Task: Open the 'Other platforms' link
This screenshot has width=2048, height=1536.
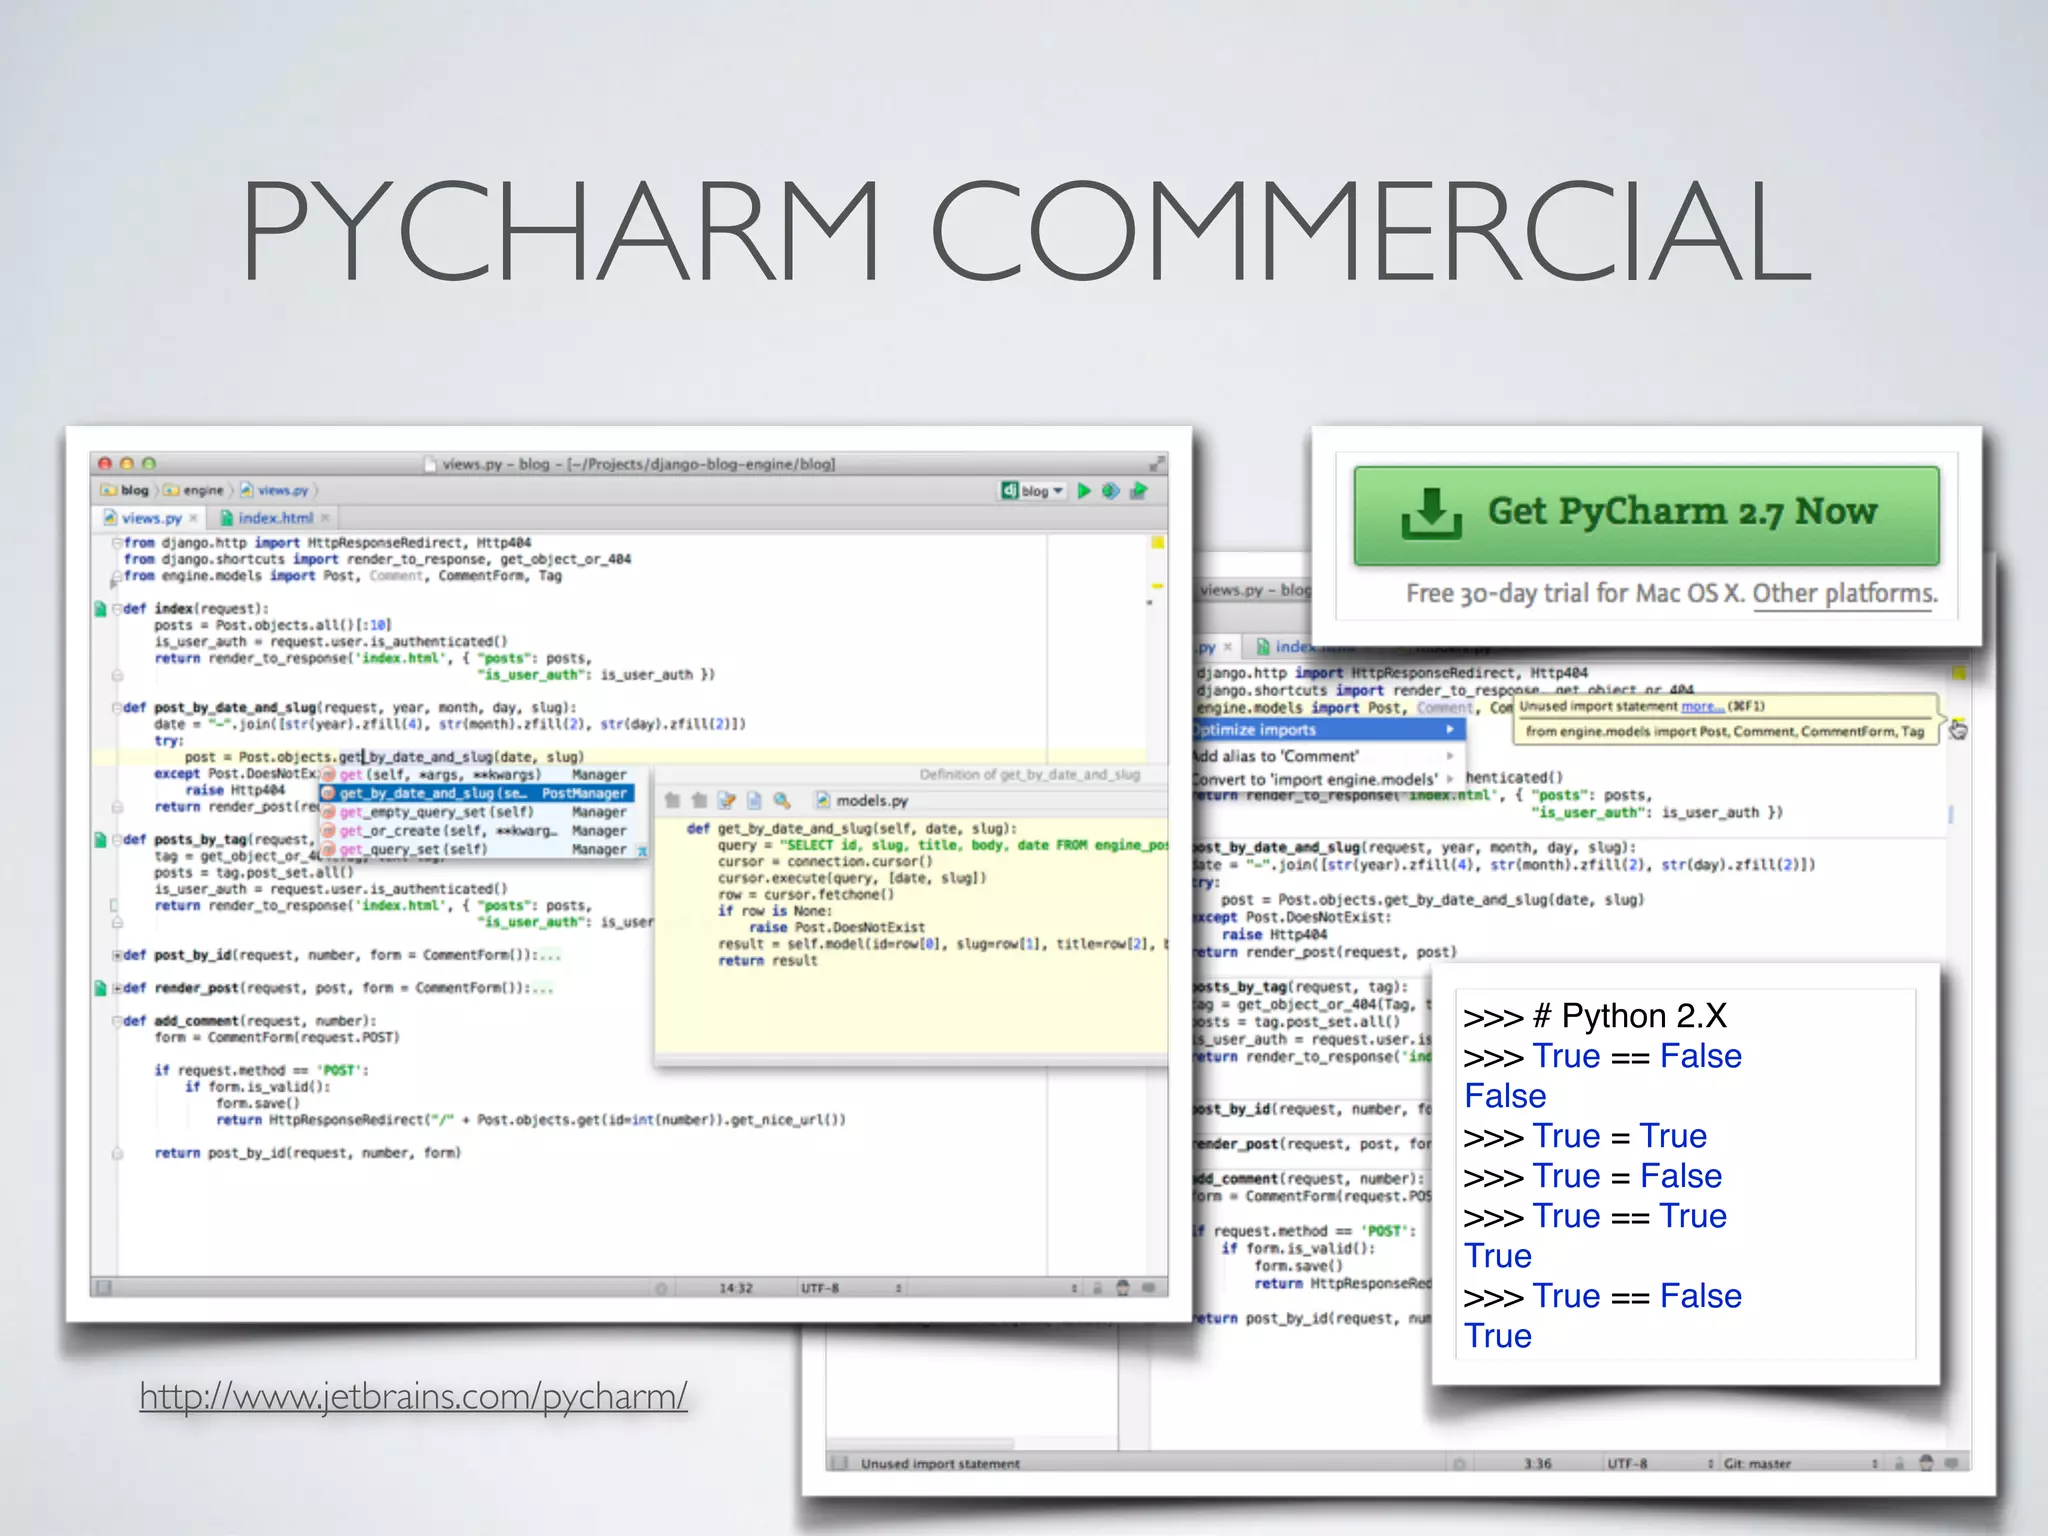Action: pos(1845,593)
